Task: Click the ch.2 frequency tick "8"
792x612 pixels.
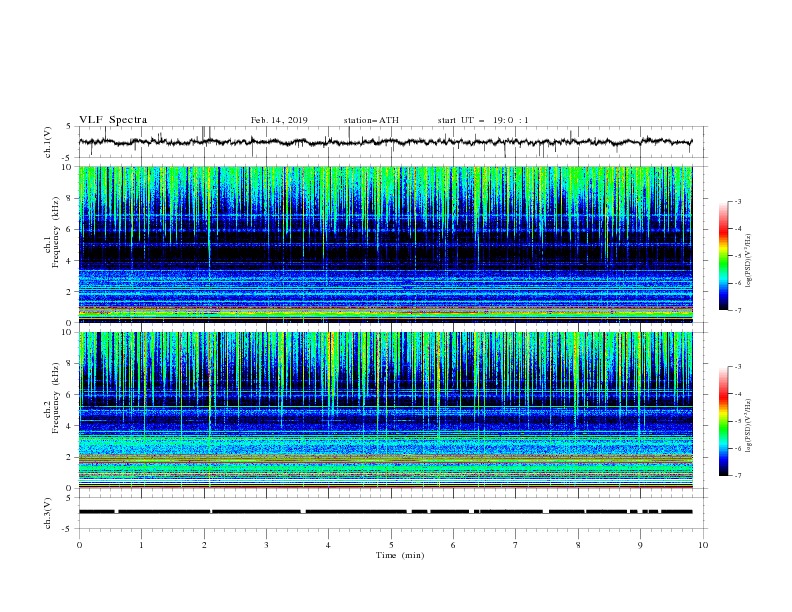Action: click(x=70, y=364)
